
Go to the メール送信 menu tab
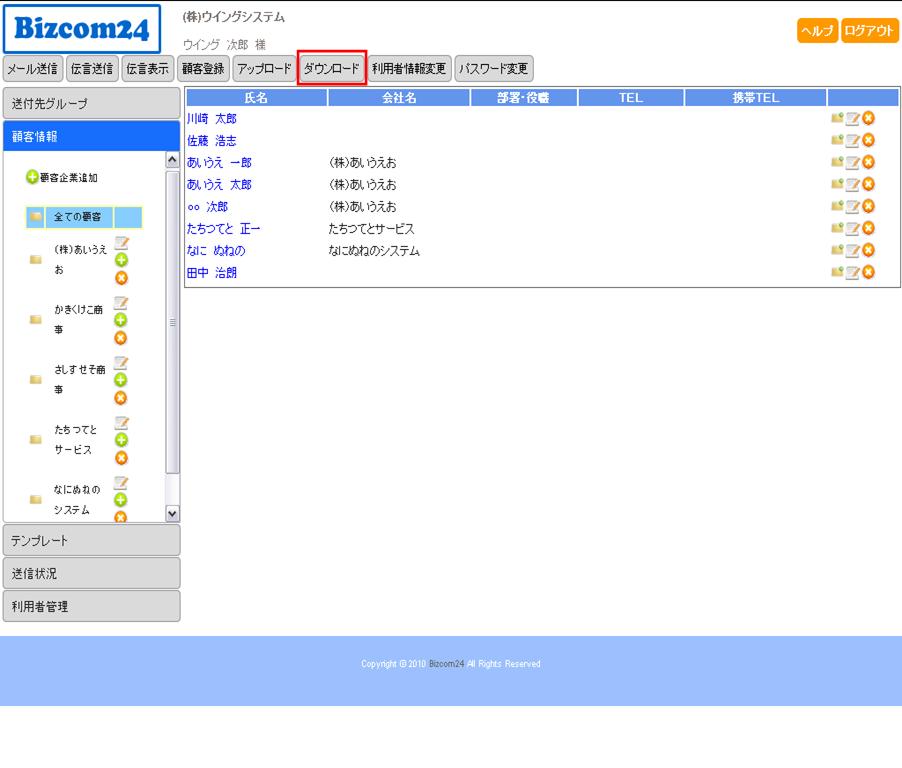pos(32,68)
